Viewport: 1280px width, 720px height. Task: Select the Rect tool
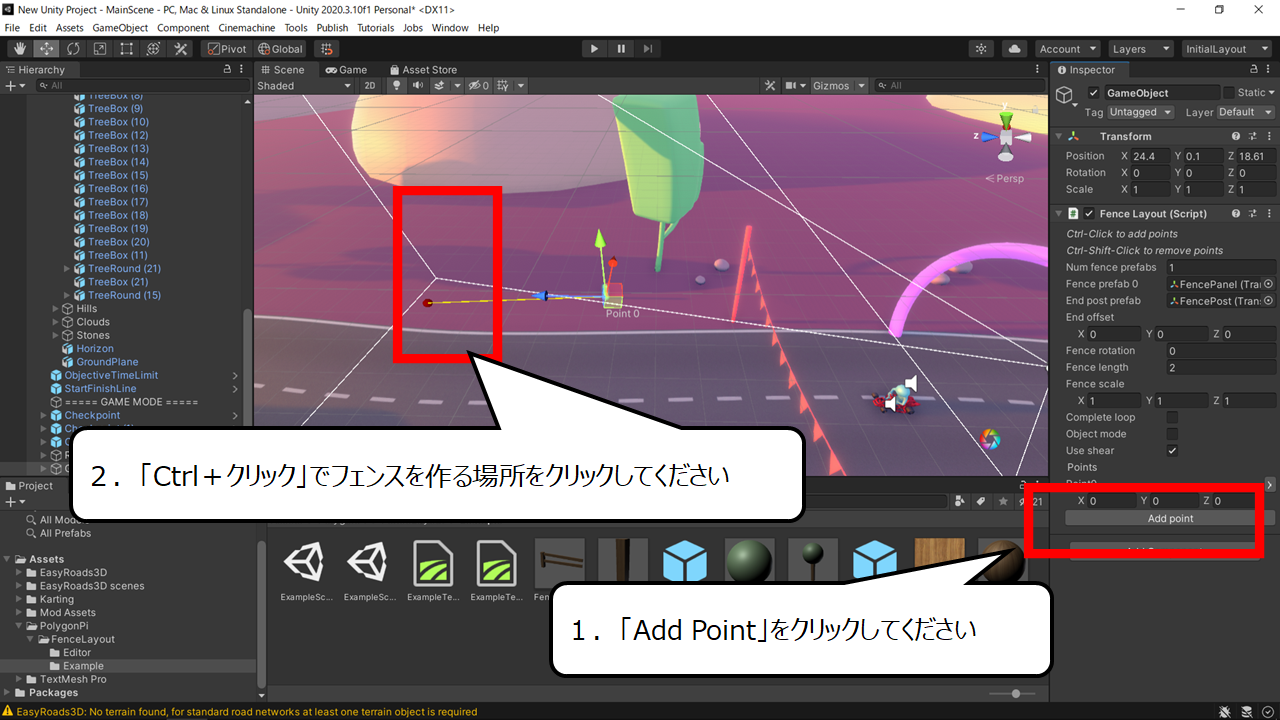(x=127, y=49)
